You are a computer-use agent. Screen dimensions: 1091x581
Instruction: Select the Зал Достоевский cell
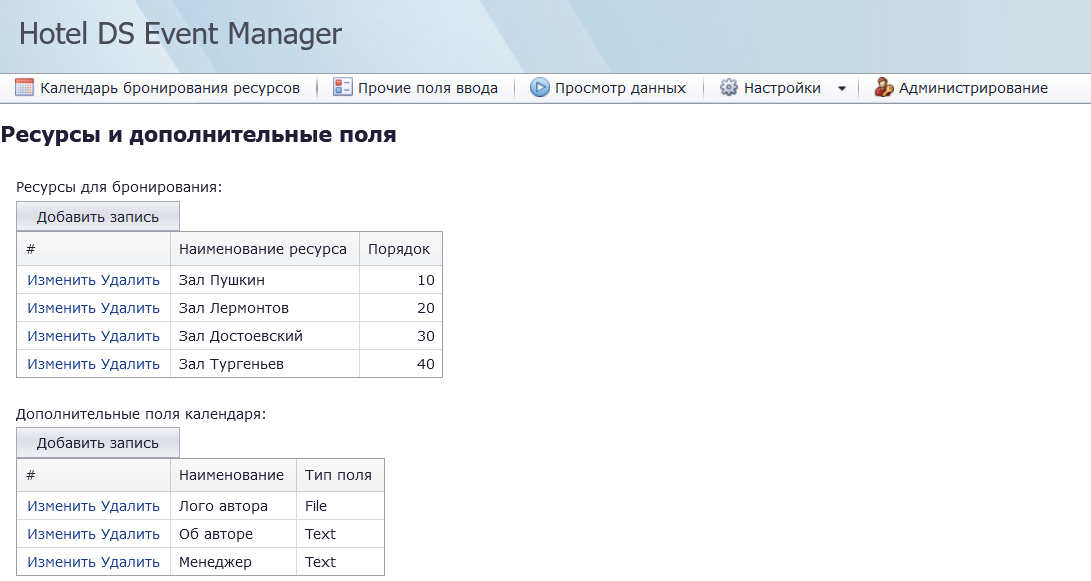coord(265,335)
